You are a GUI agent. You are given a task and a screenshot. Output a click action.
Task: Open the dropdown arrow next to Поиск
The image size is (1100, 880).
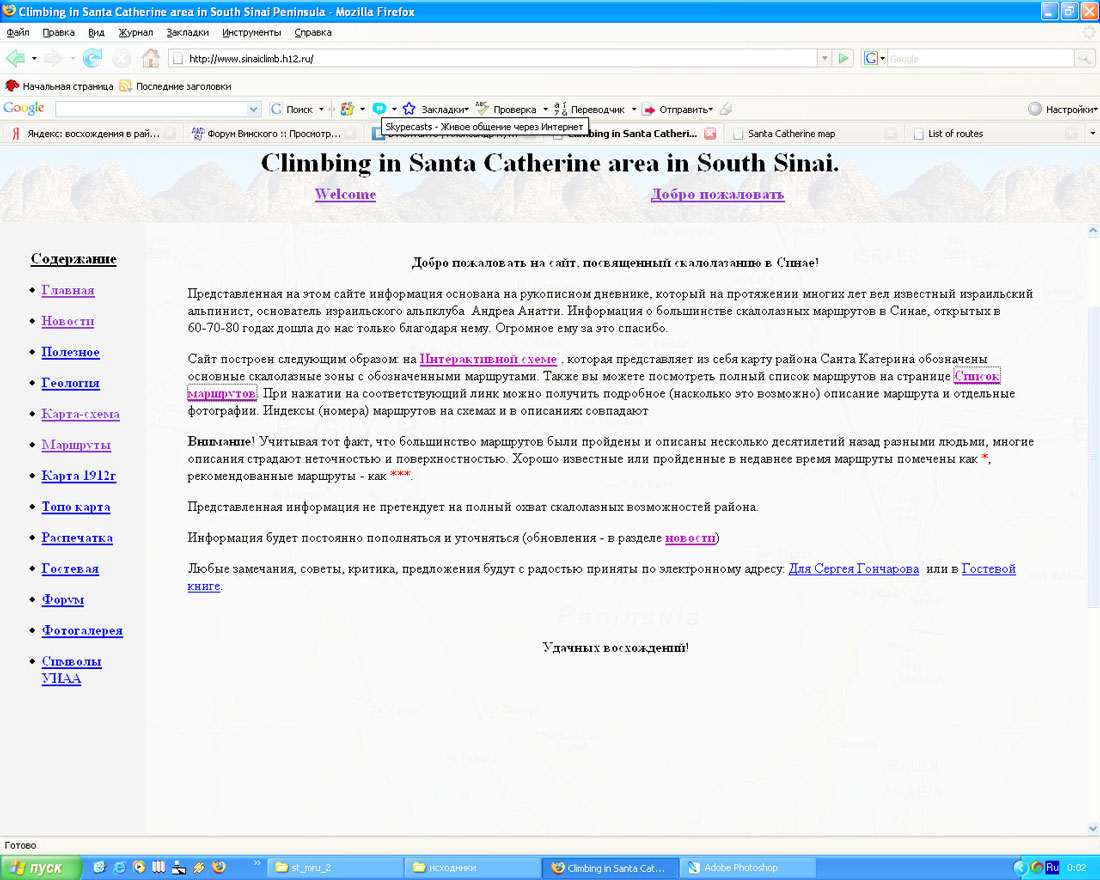(x=321, y=109)
